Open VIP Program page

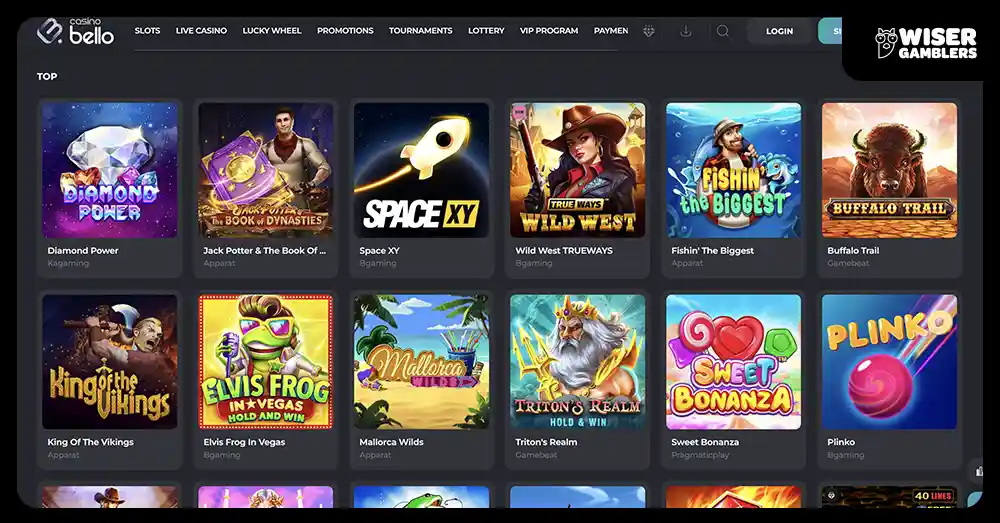pos(549,31)
